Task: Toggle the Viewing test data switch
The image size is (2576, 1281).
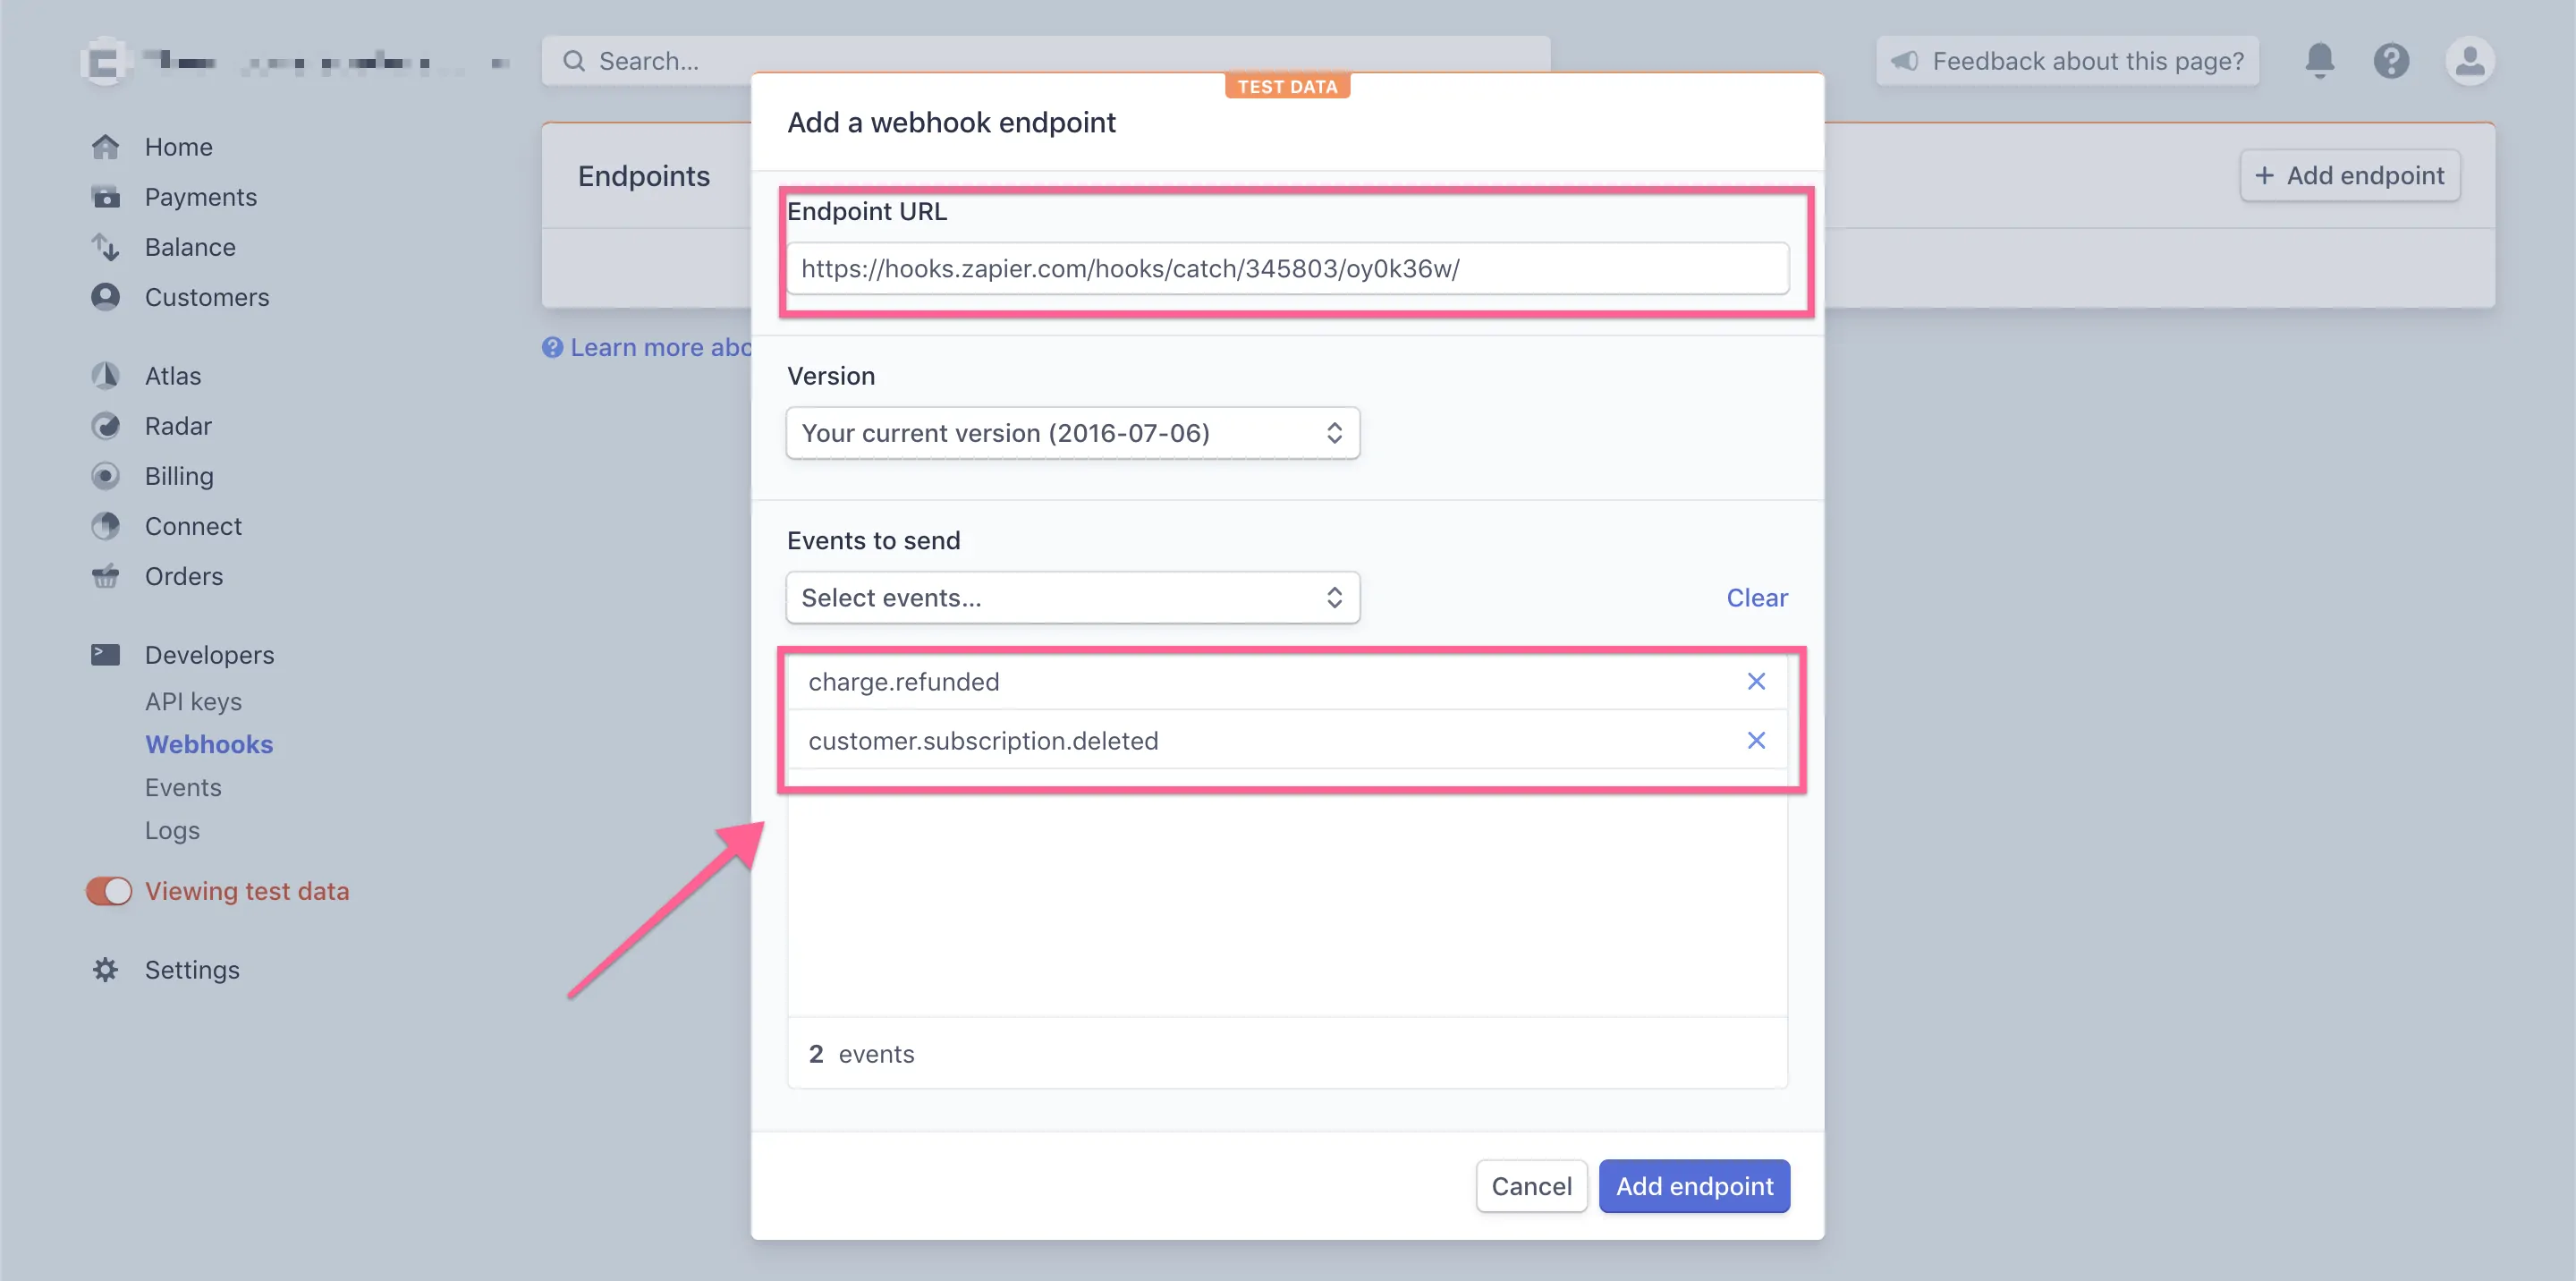Action: tap(109, 891)
